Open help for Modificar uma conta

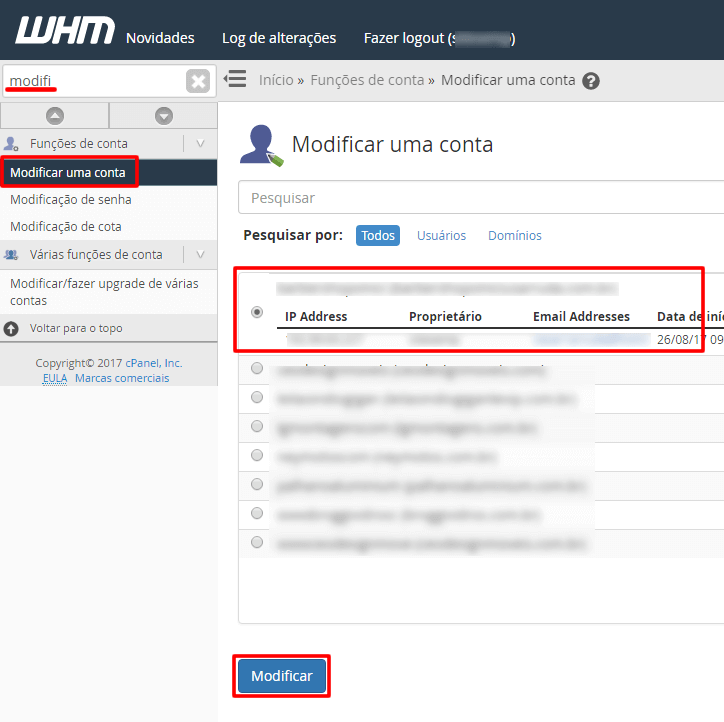coord(591,81)
